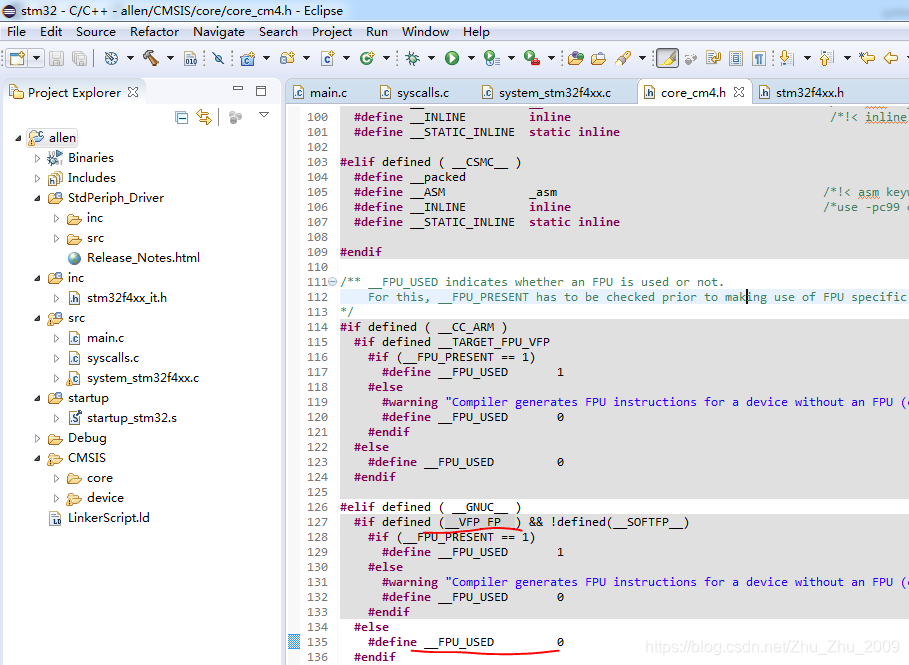Toggle the Mark Occurrences highlighter button
Viewport: 909px width, 665px height.
click(667, 58)
